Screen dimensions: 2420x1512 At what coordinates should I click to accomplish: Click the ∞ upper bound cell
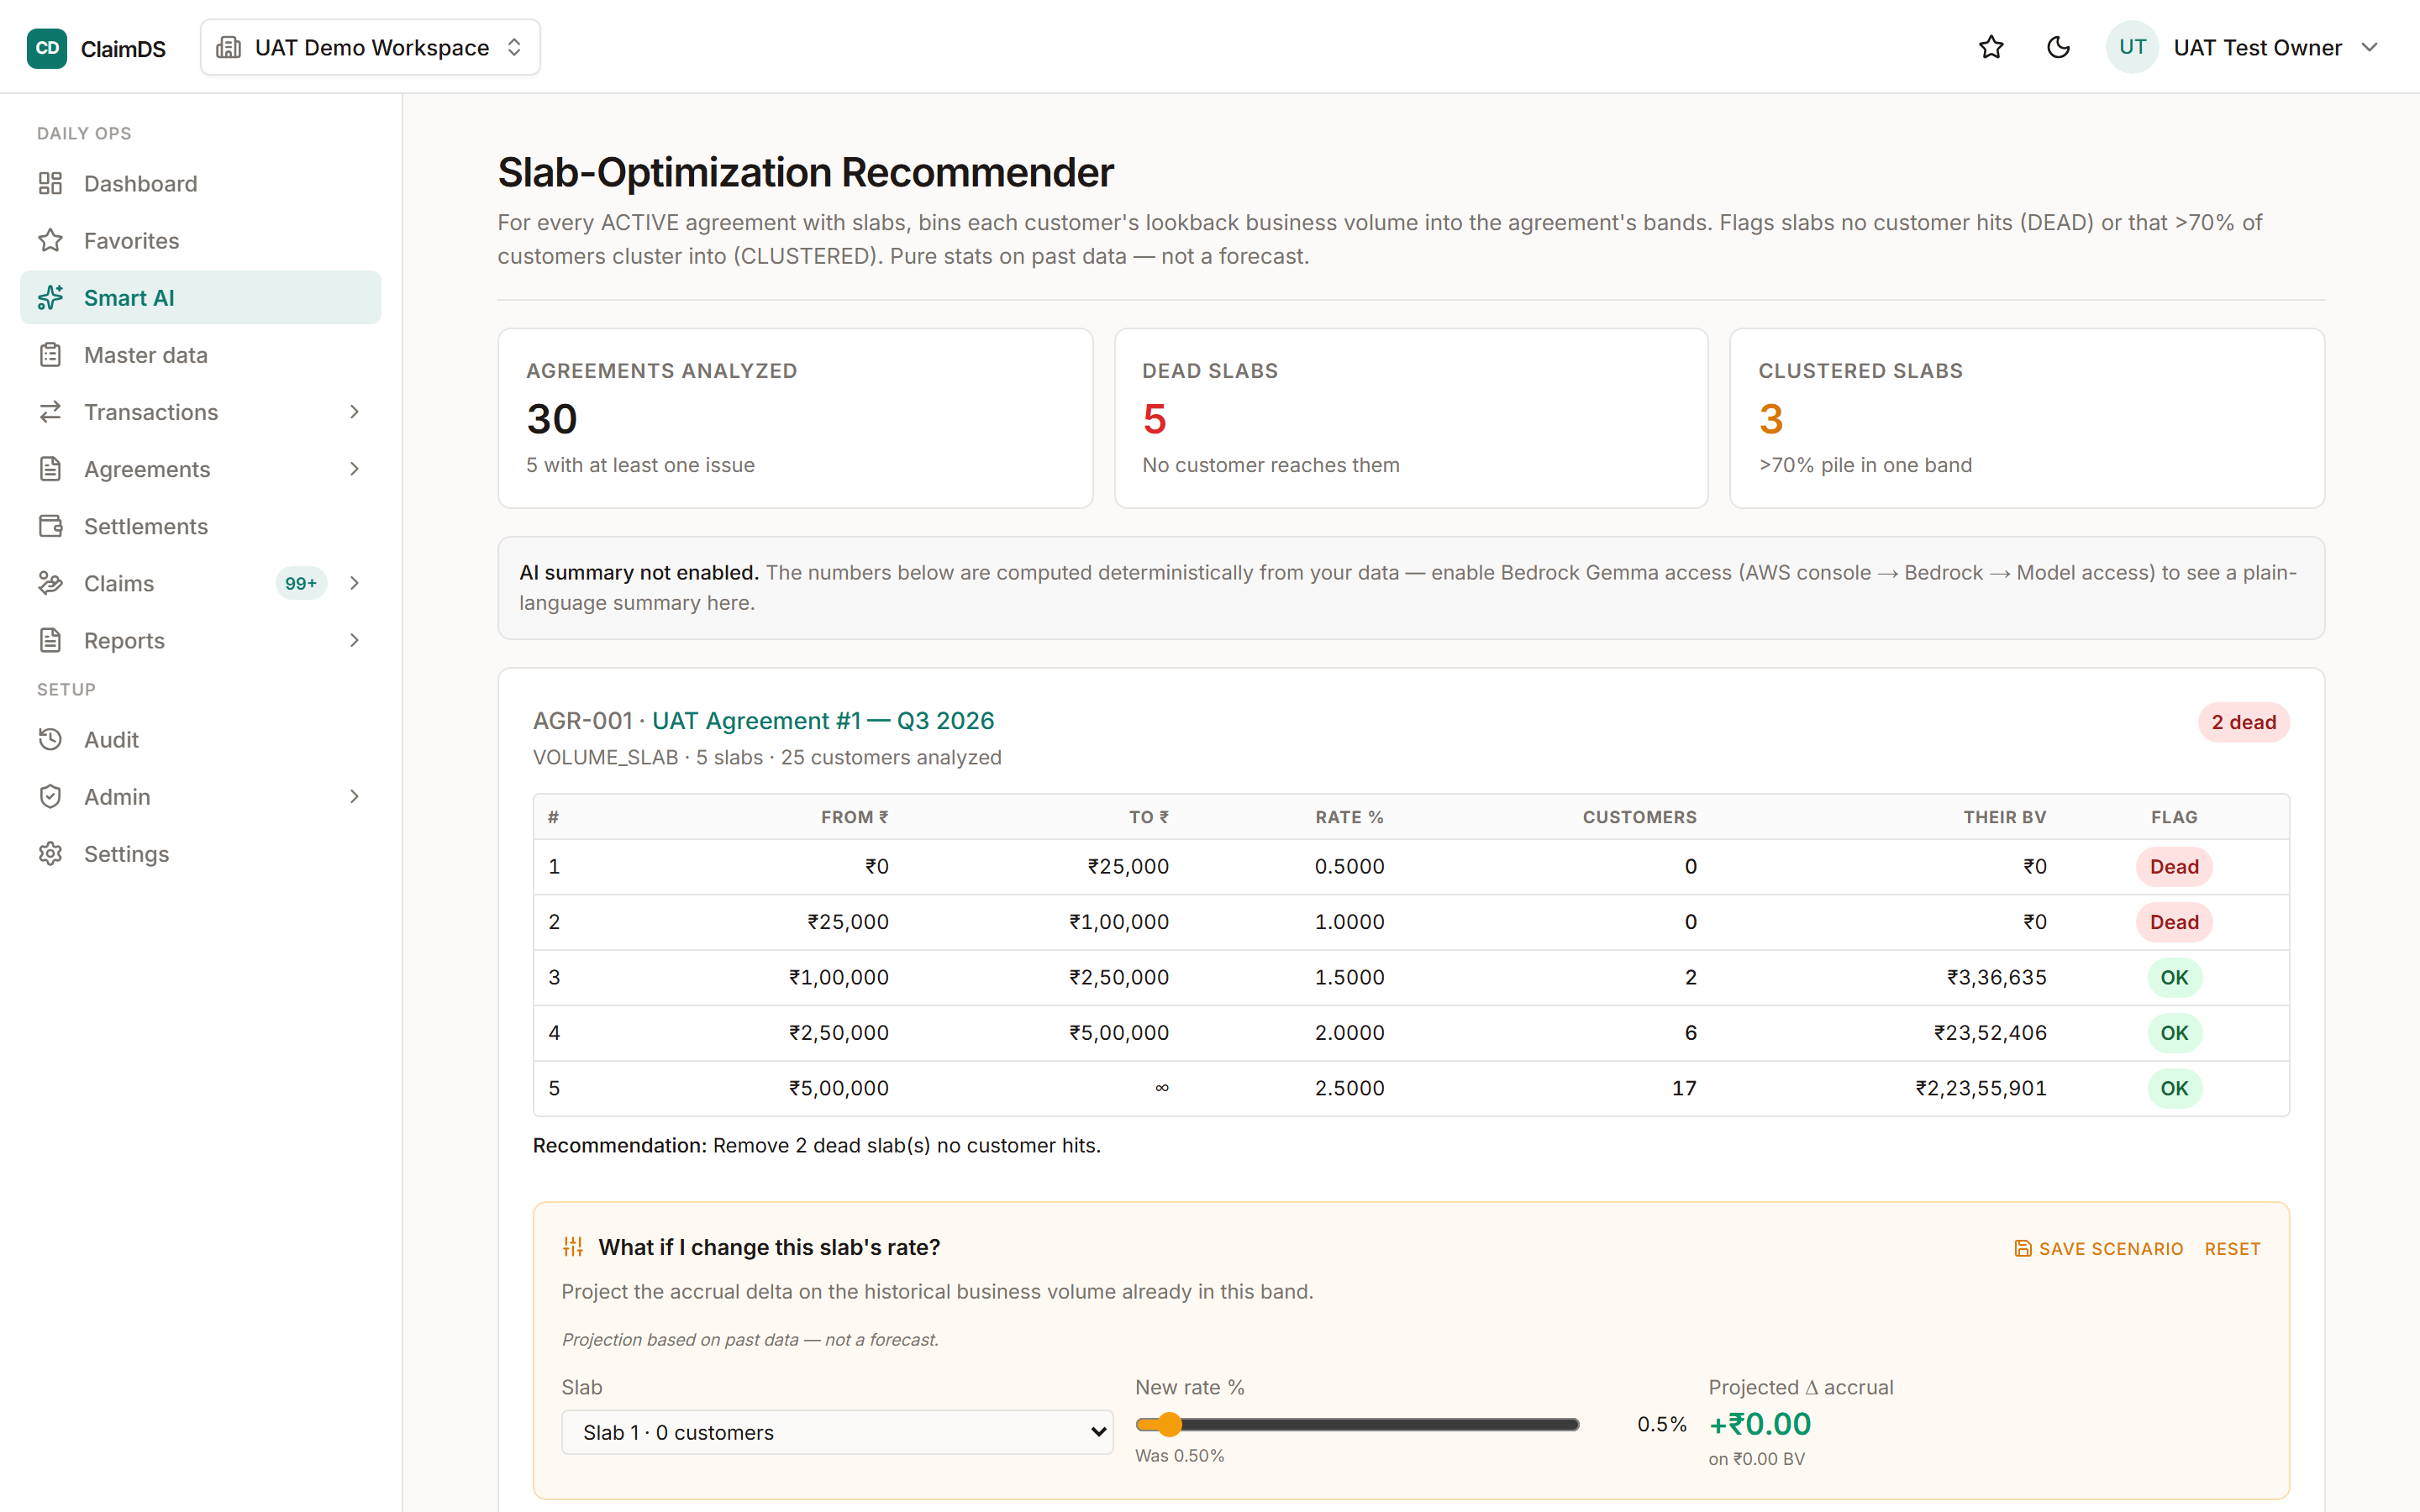tap(1161, 1088)
